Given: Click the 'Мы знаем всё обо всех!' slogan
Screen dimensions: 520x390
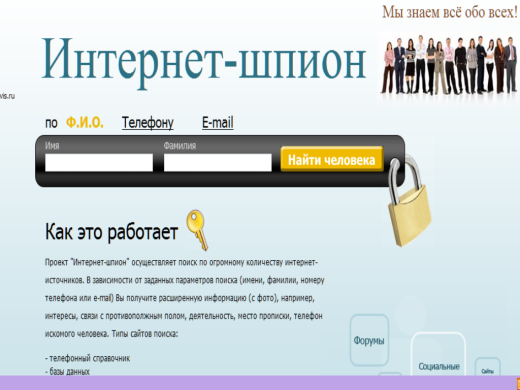Looking at the screenshot, I should (x=450, y=12).
